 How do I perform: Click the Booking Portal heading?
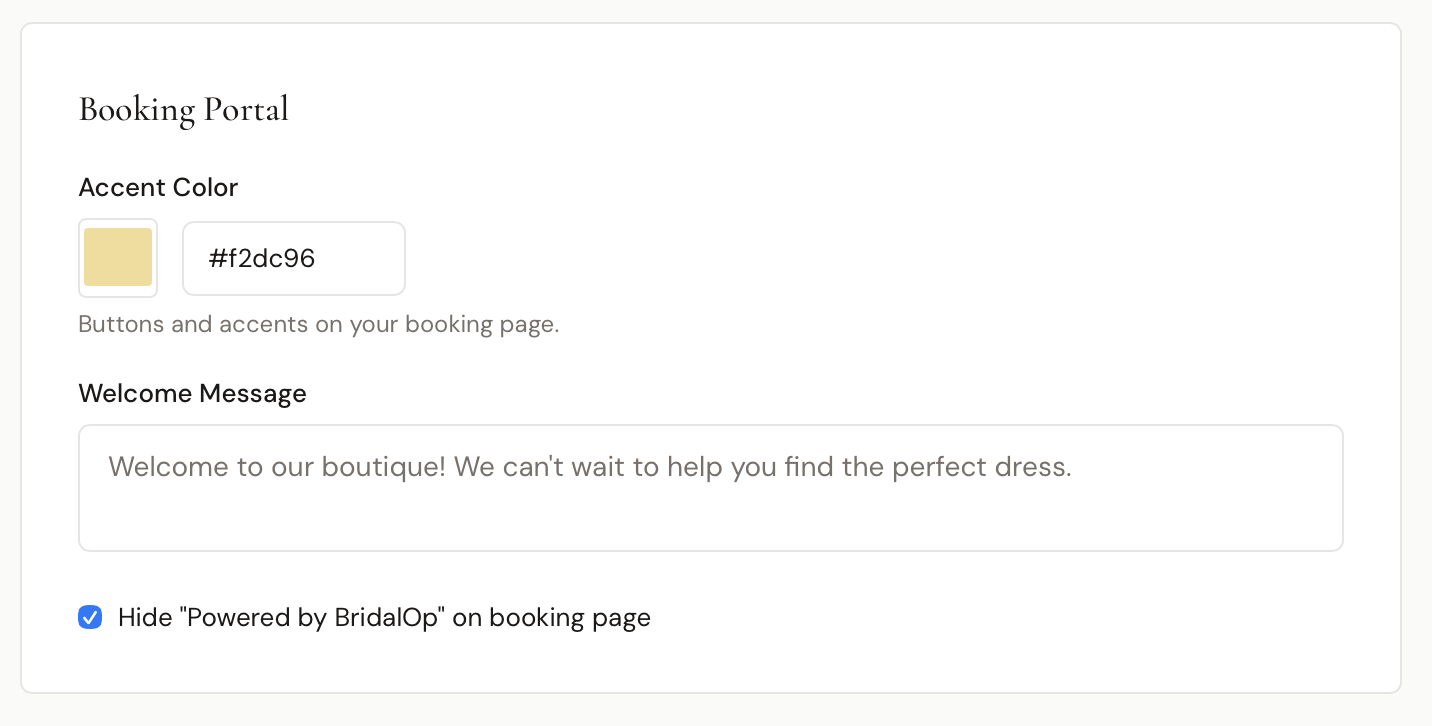coord(183,109)
